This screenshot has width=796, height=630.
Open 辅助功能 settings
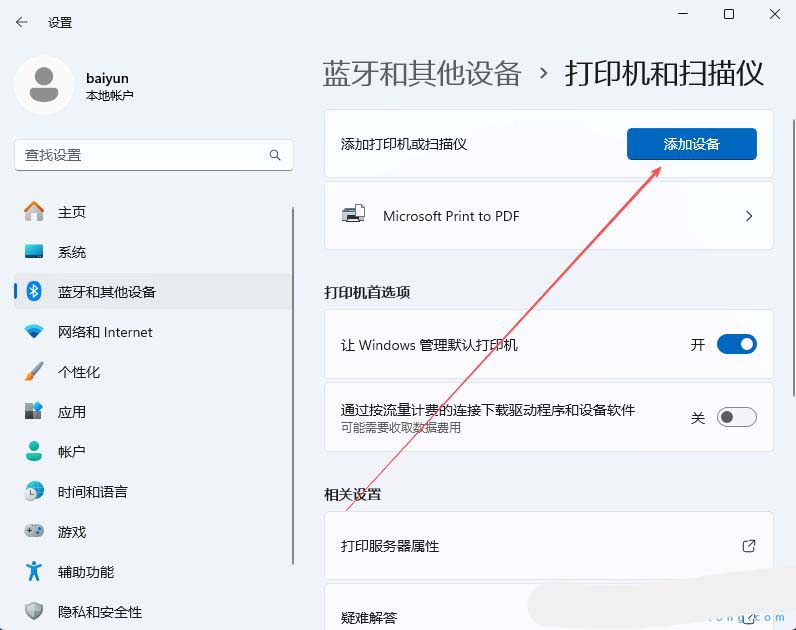click(x=152, y=572)
